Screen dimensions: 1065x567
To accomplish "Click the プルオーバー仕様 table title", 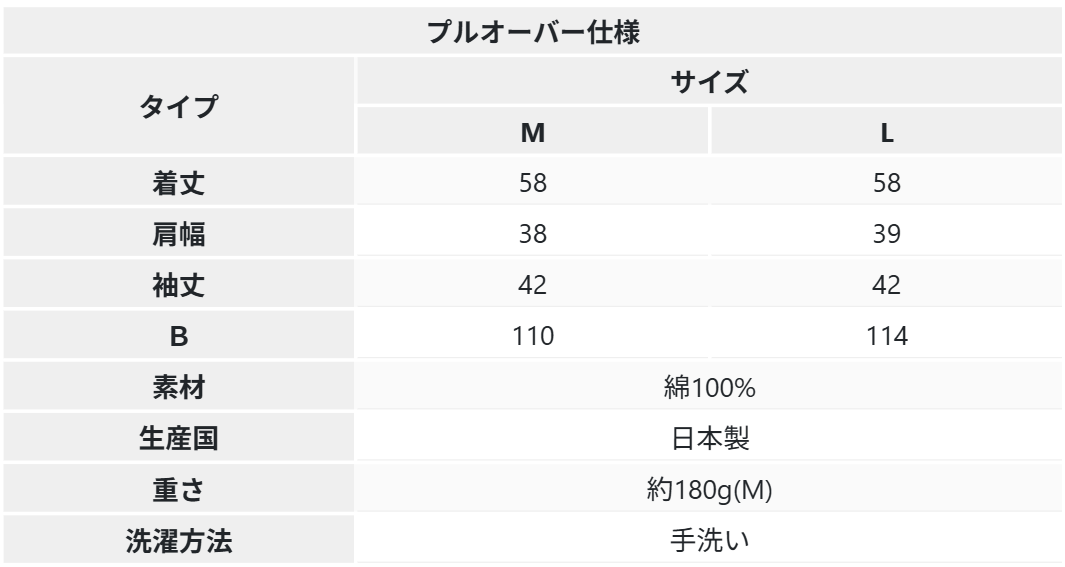I will (532, 30).
